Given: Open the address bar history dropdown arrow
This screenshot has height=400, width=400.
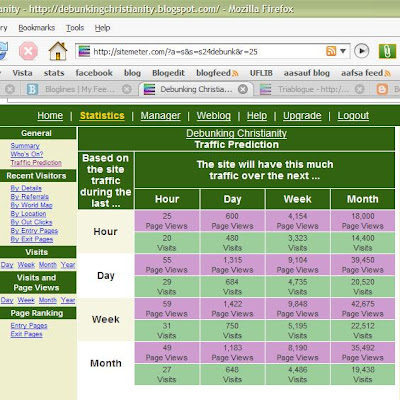Looking at the screenshot, I should pyautogui.click(x=343, y=51).
